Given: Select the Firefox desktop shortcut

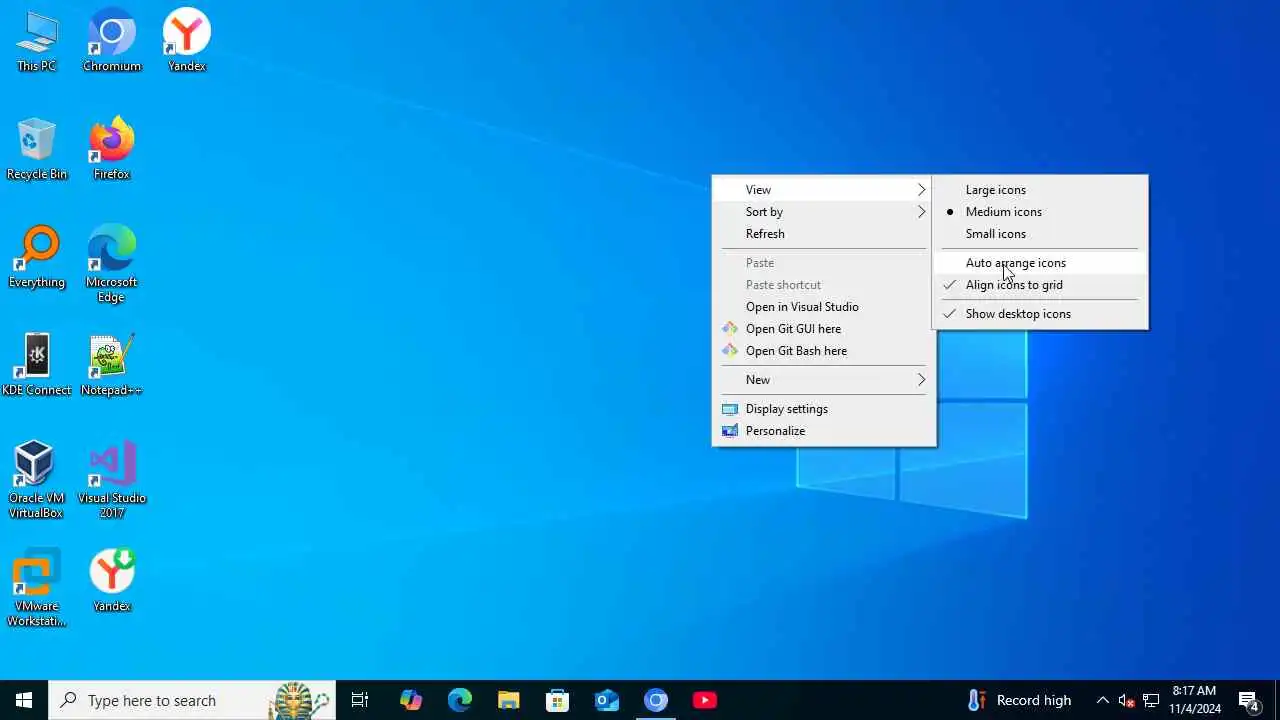Looking at the screenshot, I should click(112, 150).
